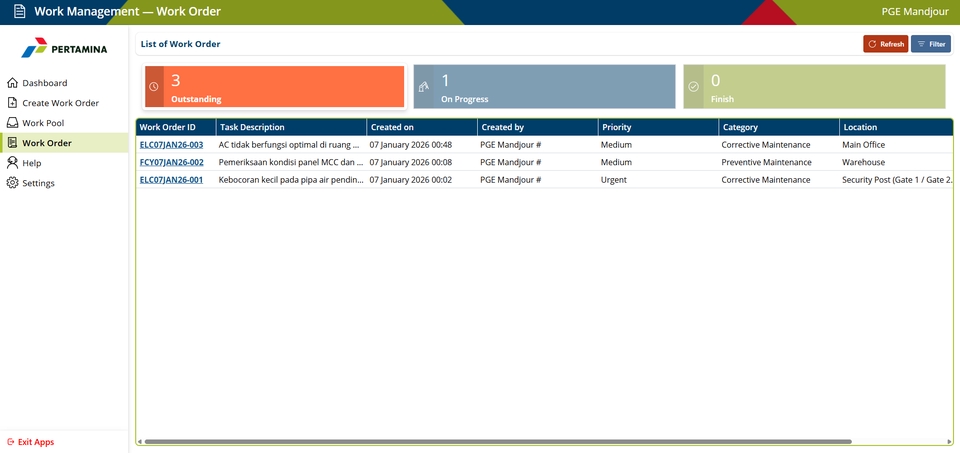Click the Dashboard home icon in sidebar
Image resolution: width=960 pixels, height=453 pixels.
pos(12,83)
